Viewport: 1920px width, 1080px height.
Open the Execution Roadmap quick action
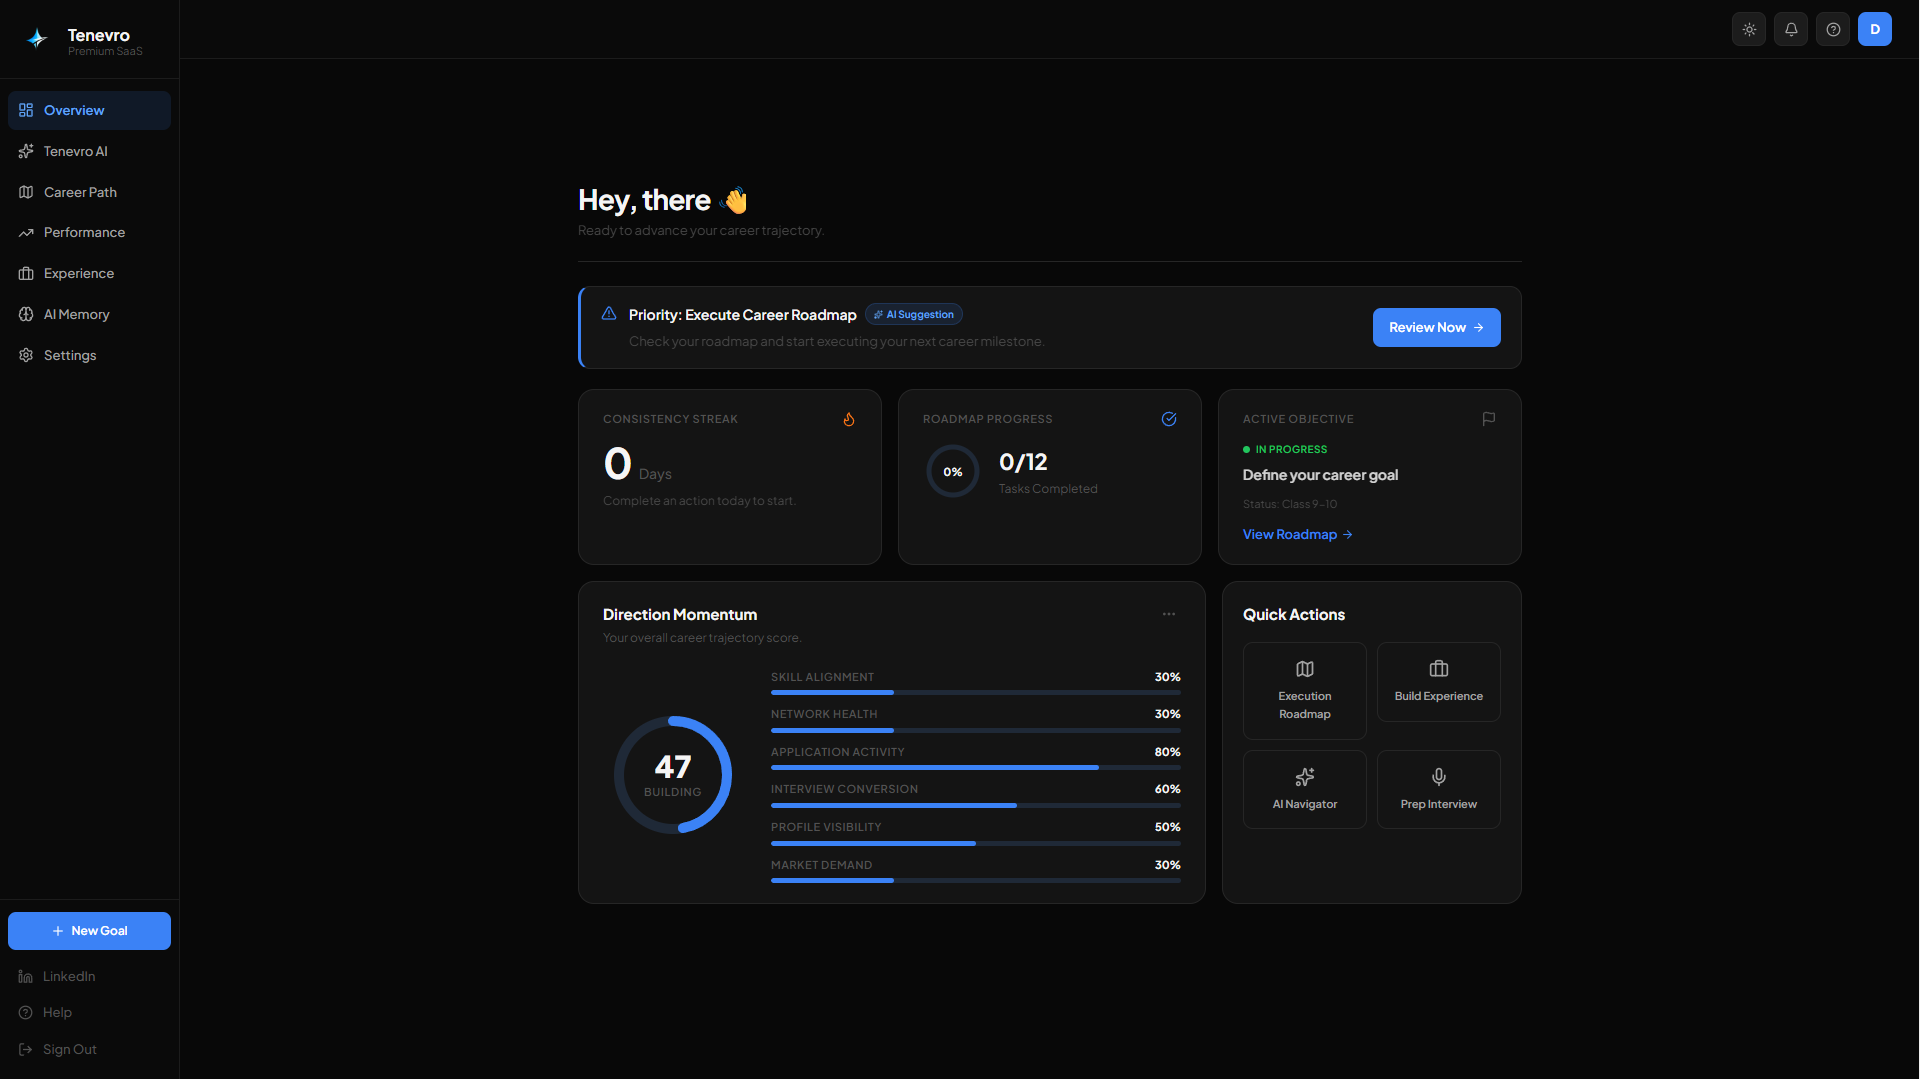1305,691
